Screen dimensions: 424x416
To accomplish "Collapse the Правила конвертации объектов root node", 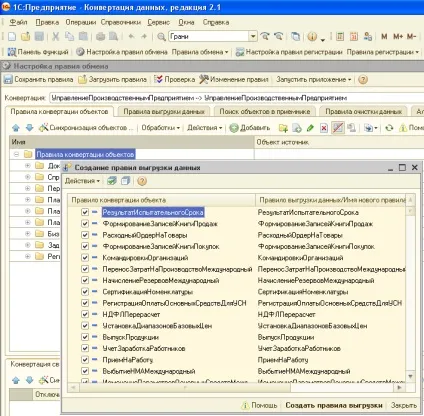I will coord(16,154).
